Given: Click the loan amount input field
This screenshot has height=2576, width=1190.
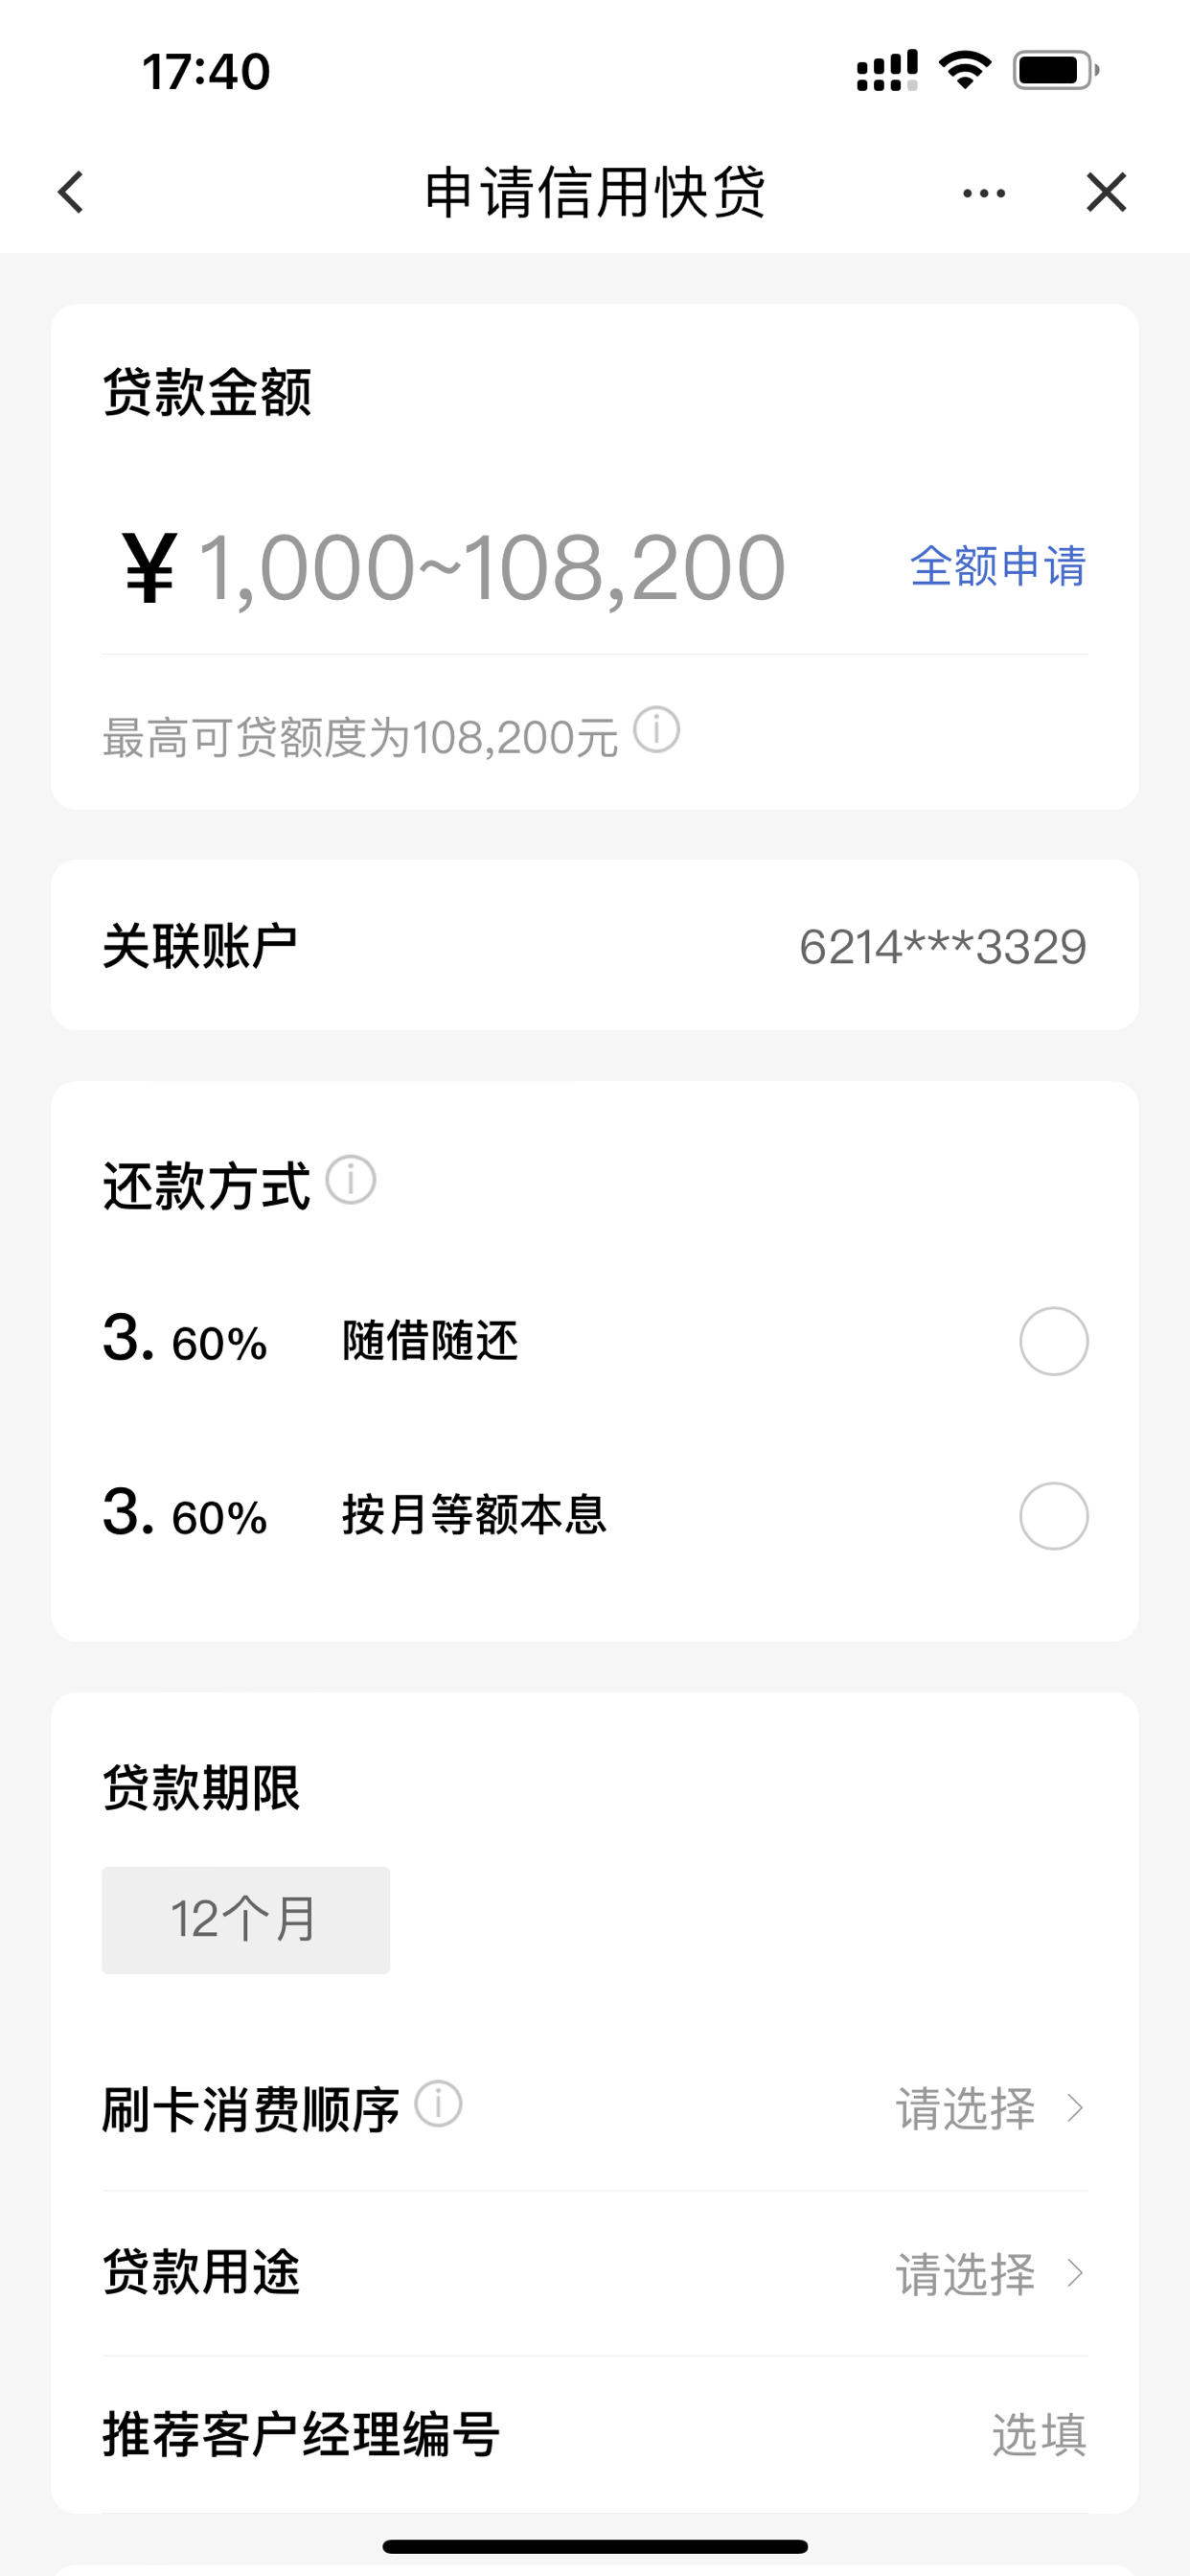Looking at the screenshot, I should [x=490, y=567].
